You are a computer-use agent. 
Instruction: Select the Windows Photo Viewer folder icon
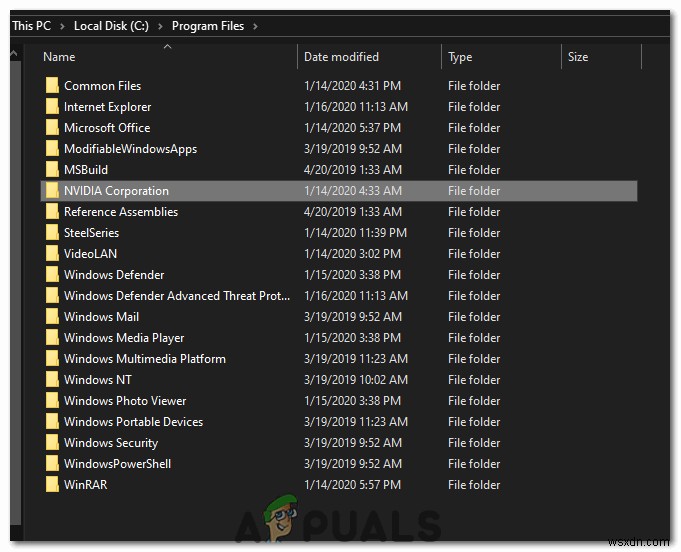click(x=52, y=400)
